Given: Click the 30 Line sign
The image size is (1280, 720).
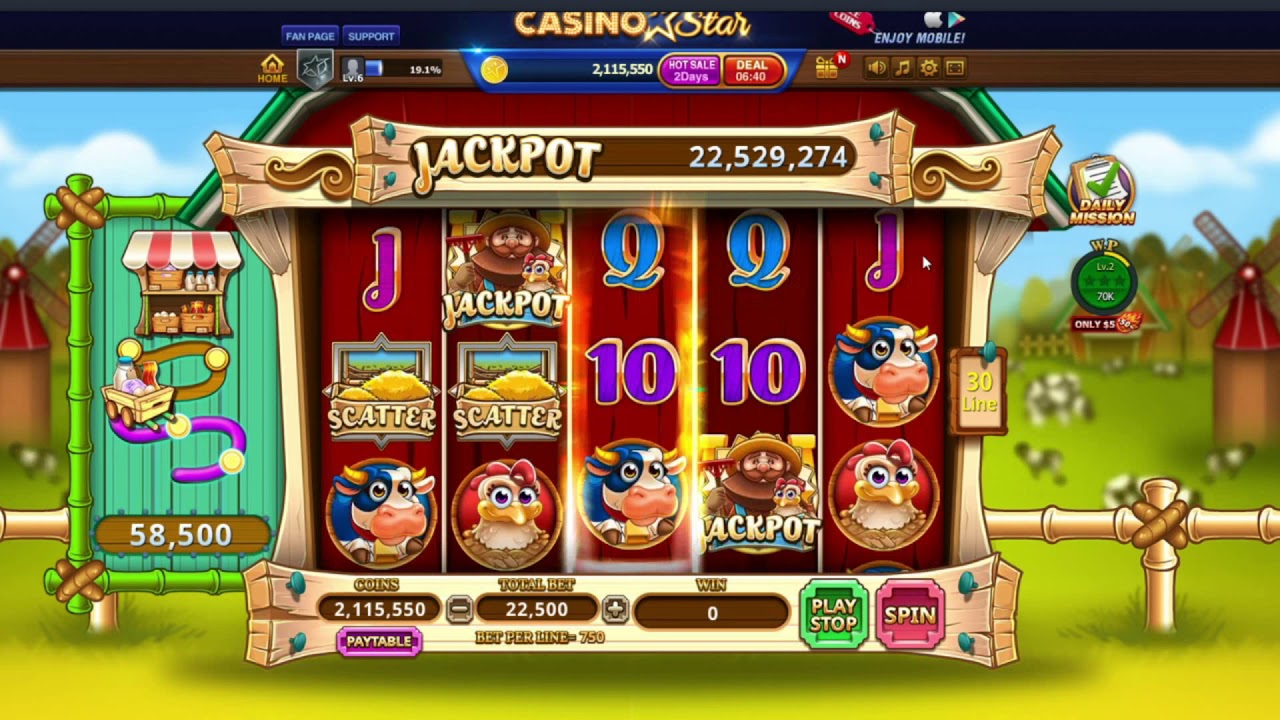Looking at the screenshot, I should pyautogui.click(x=979, y=391).
